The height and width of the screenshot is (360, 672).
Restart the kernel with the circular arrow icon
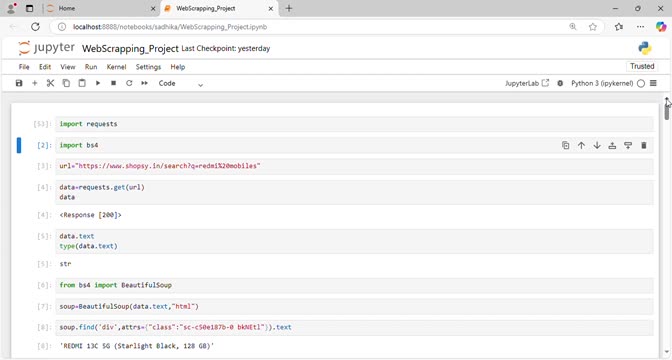click(129, 83)
